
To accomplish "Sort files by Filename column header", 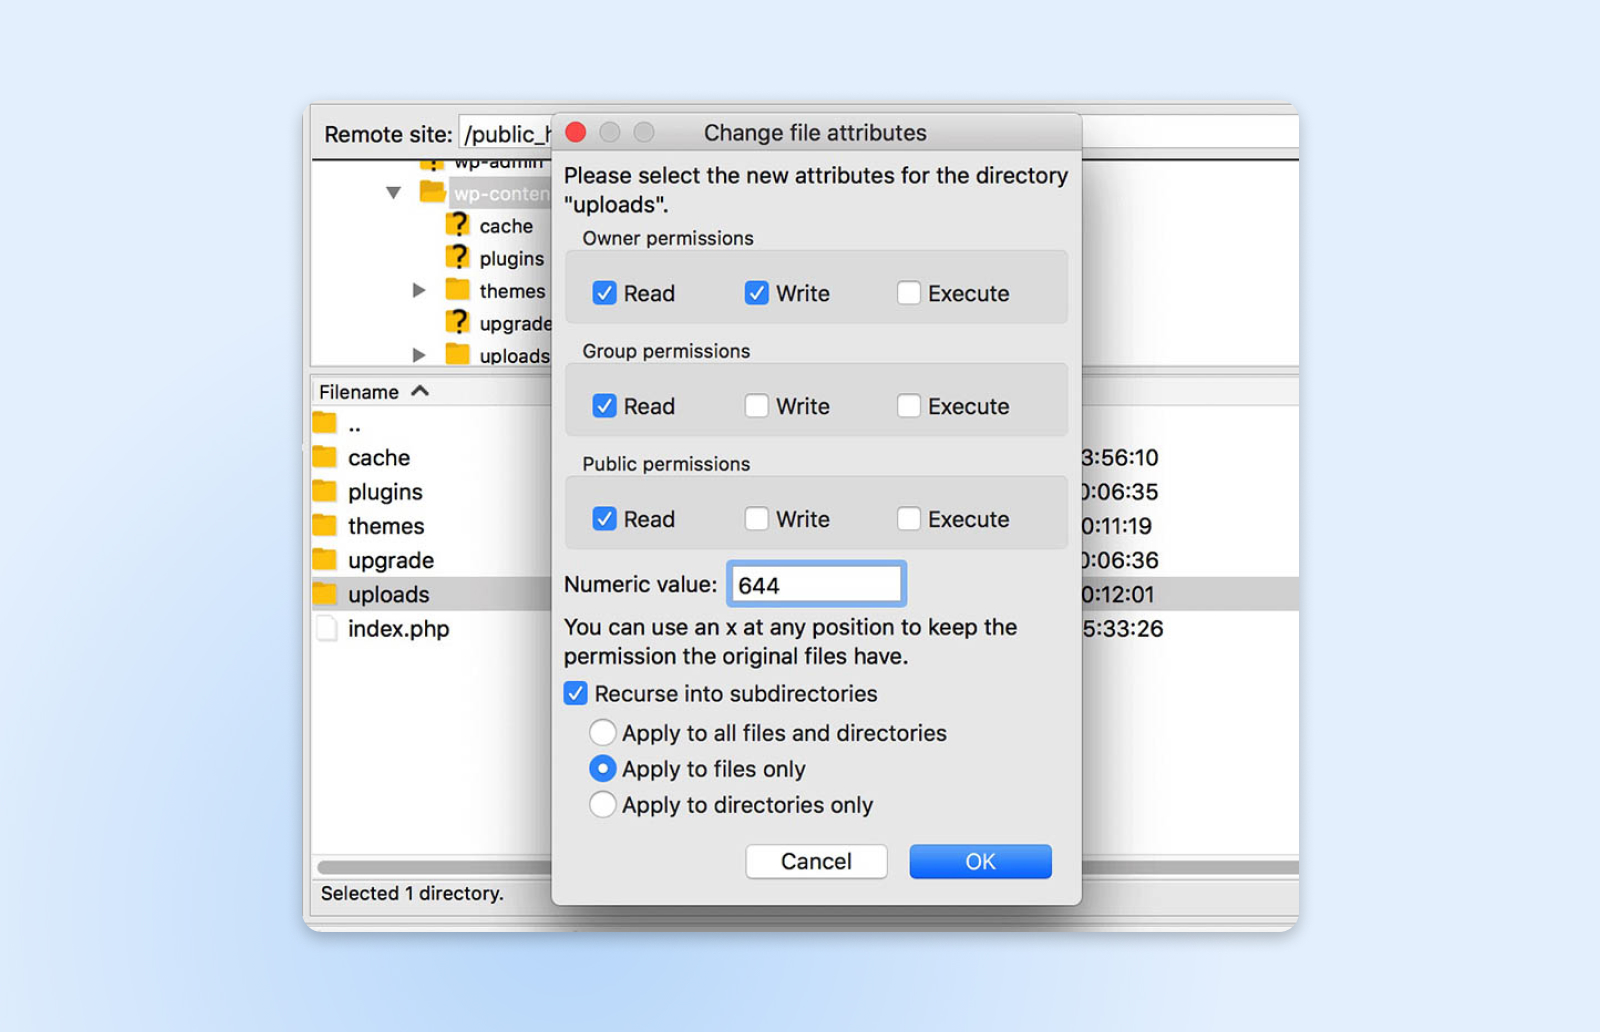I will coord(360,392).
